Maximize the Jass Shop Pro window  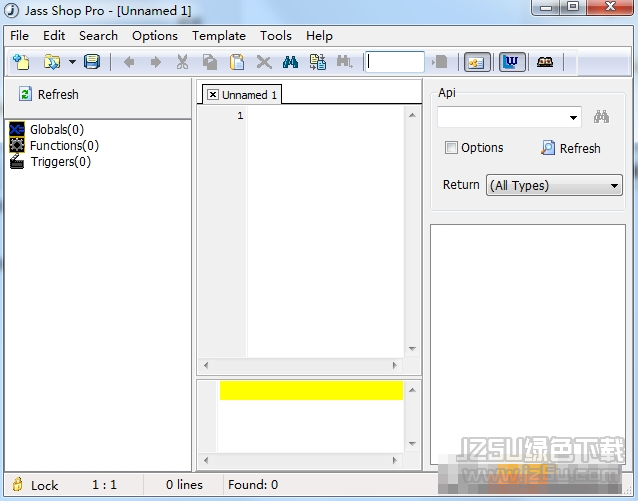click(x=573, y=7)
